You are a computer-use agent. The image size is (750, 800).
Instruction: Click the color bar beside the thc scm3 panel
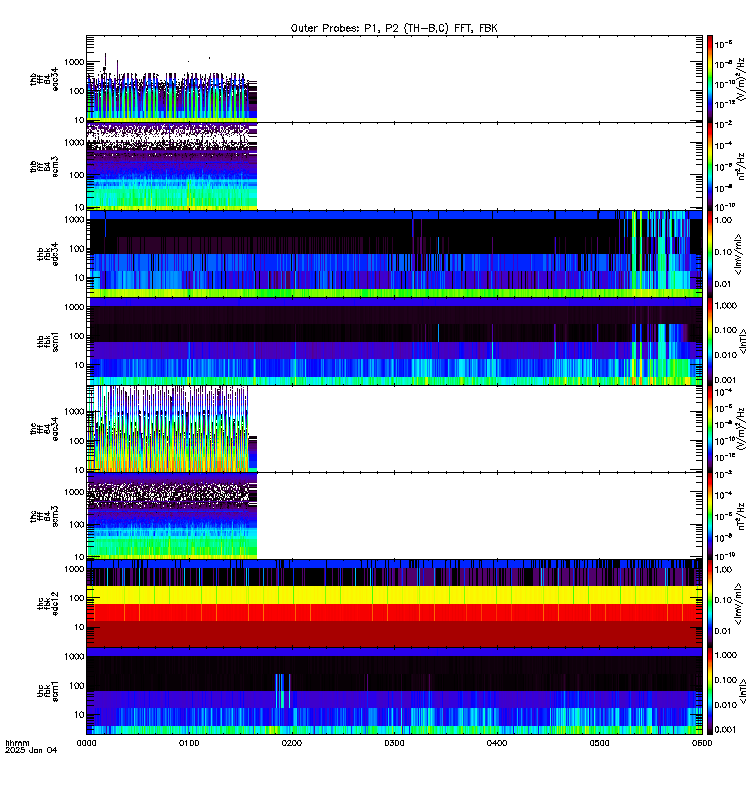(710, 516)
